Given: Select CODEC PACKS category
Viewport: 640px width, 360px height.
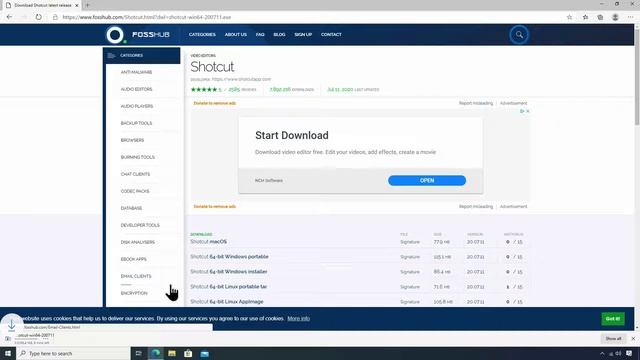Looking at the screenshot, I should (135, 191).
